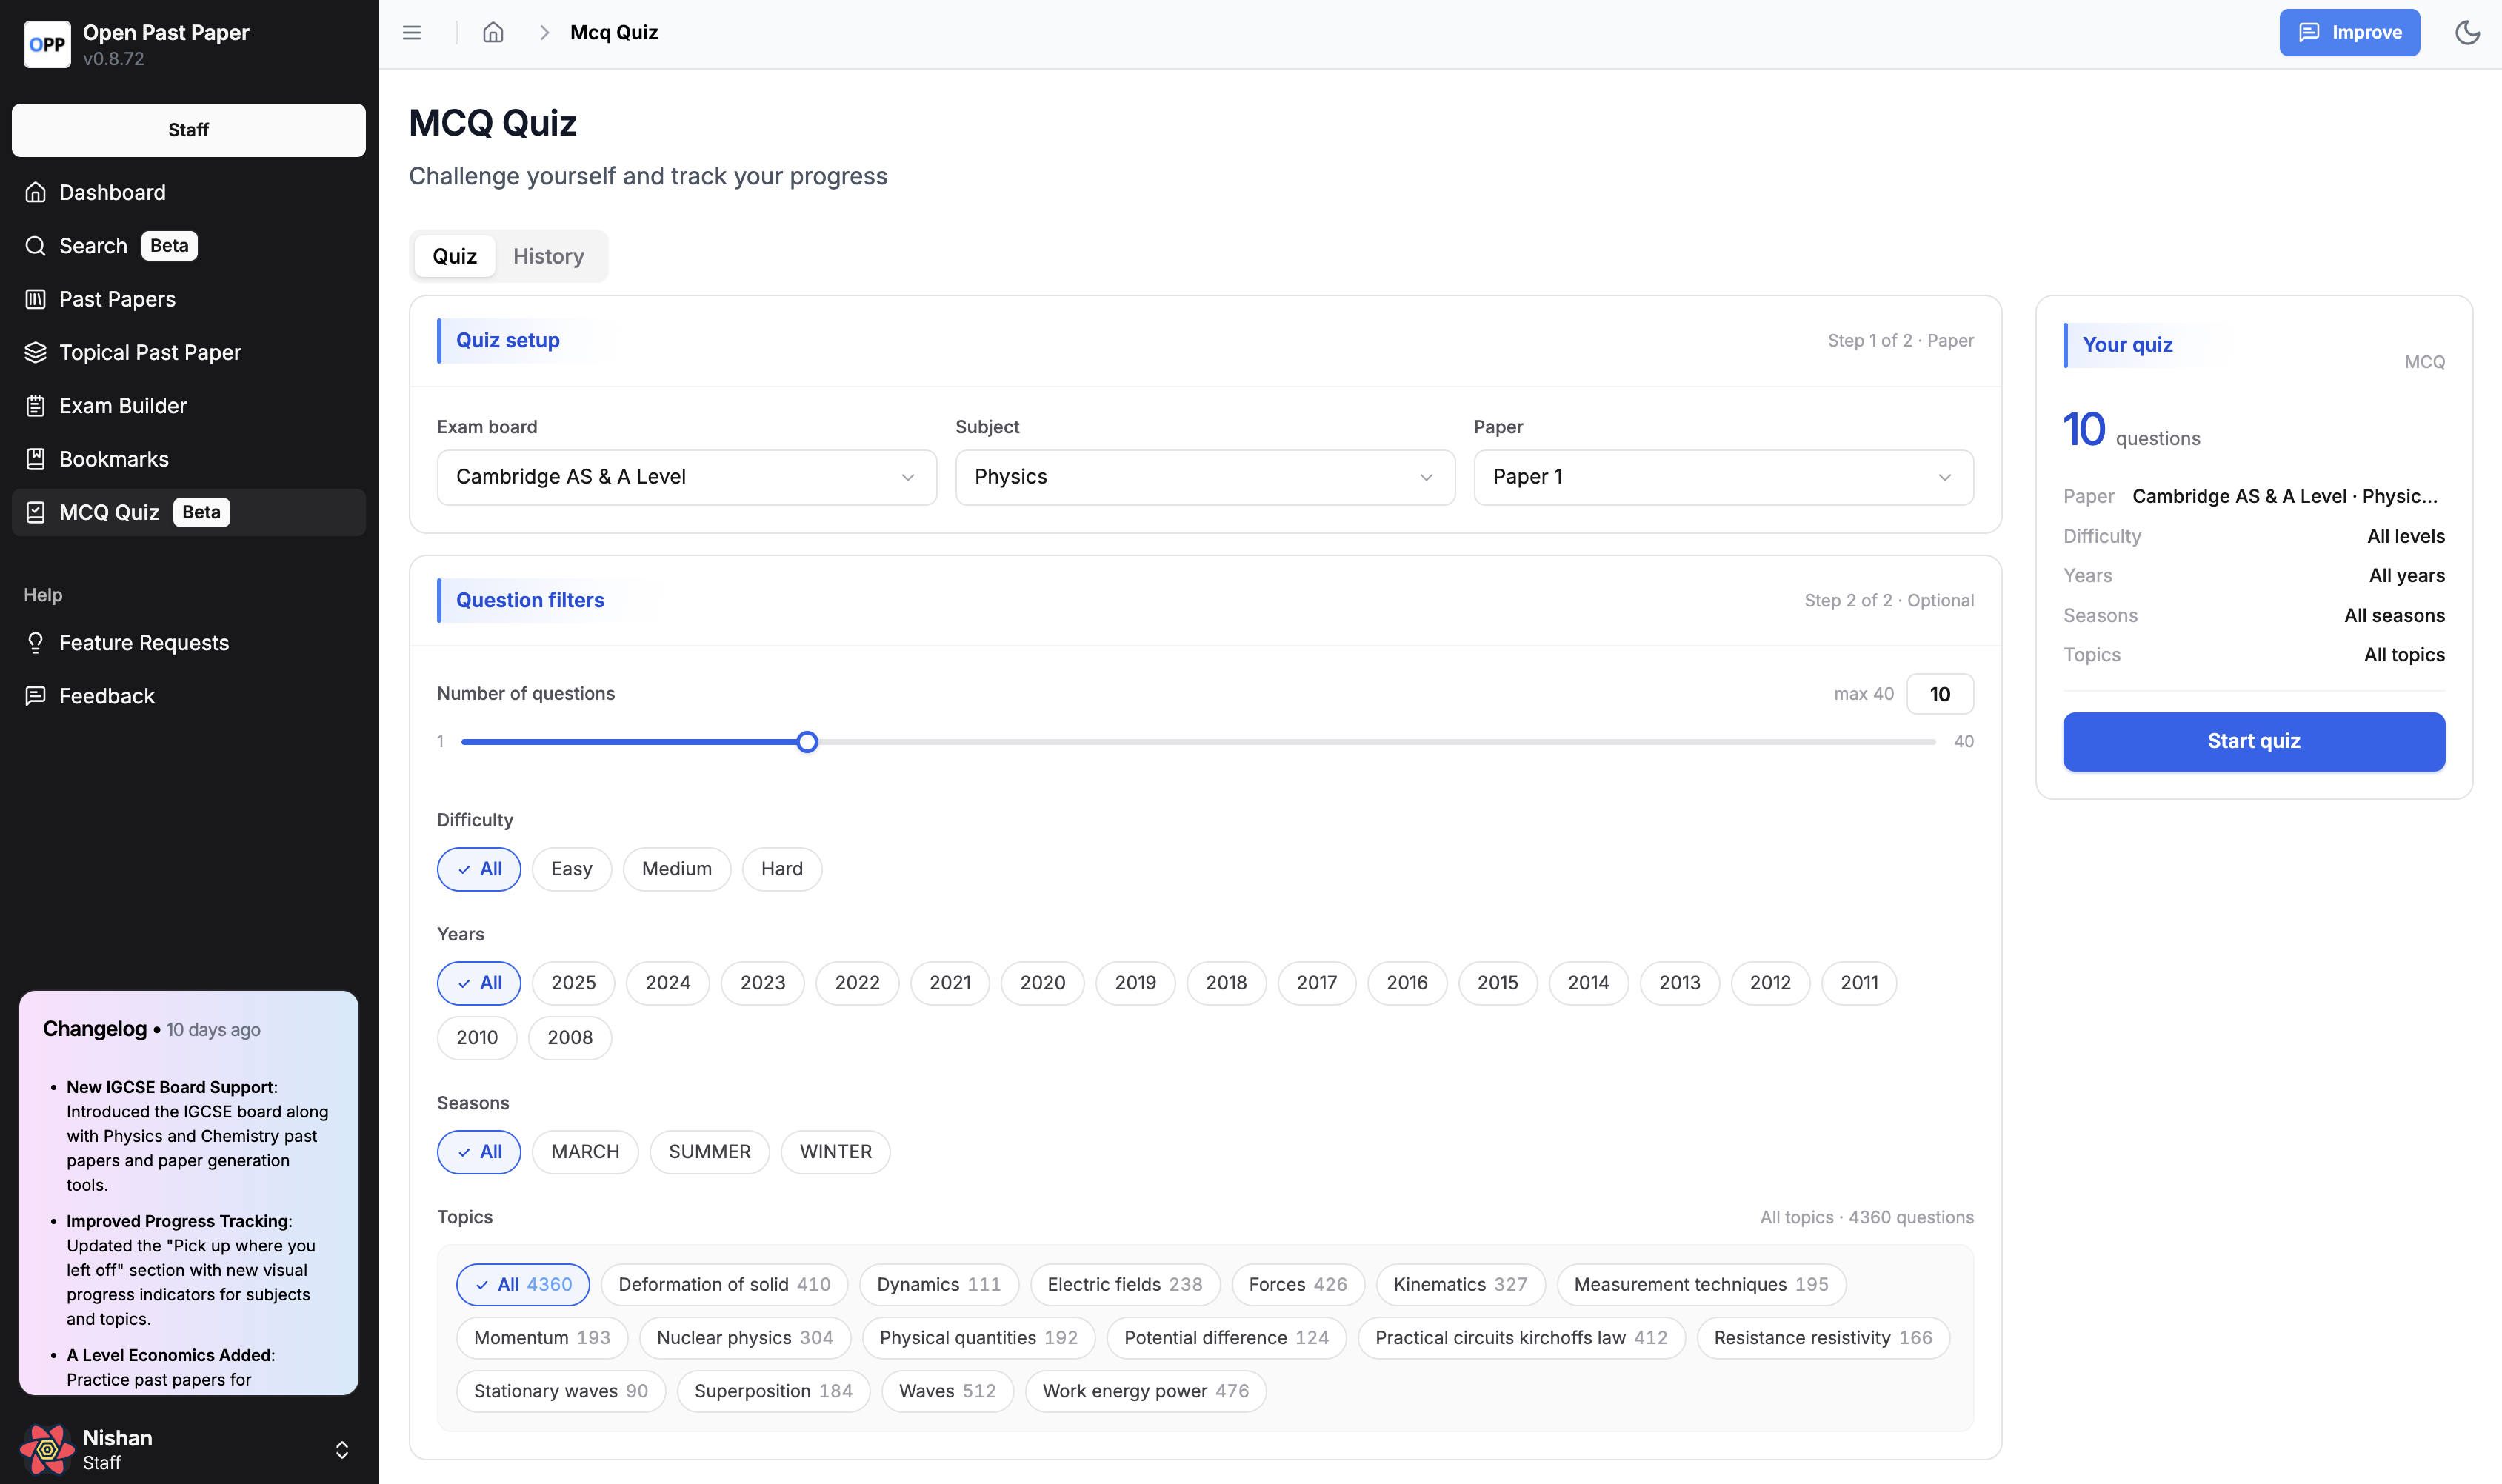Select Practical circuits kirchoffs law topic
Viewport: 2502px width, 1484px height.
(x=1521, y=1338)
